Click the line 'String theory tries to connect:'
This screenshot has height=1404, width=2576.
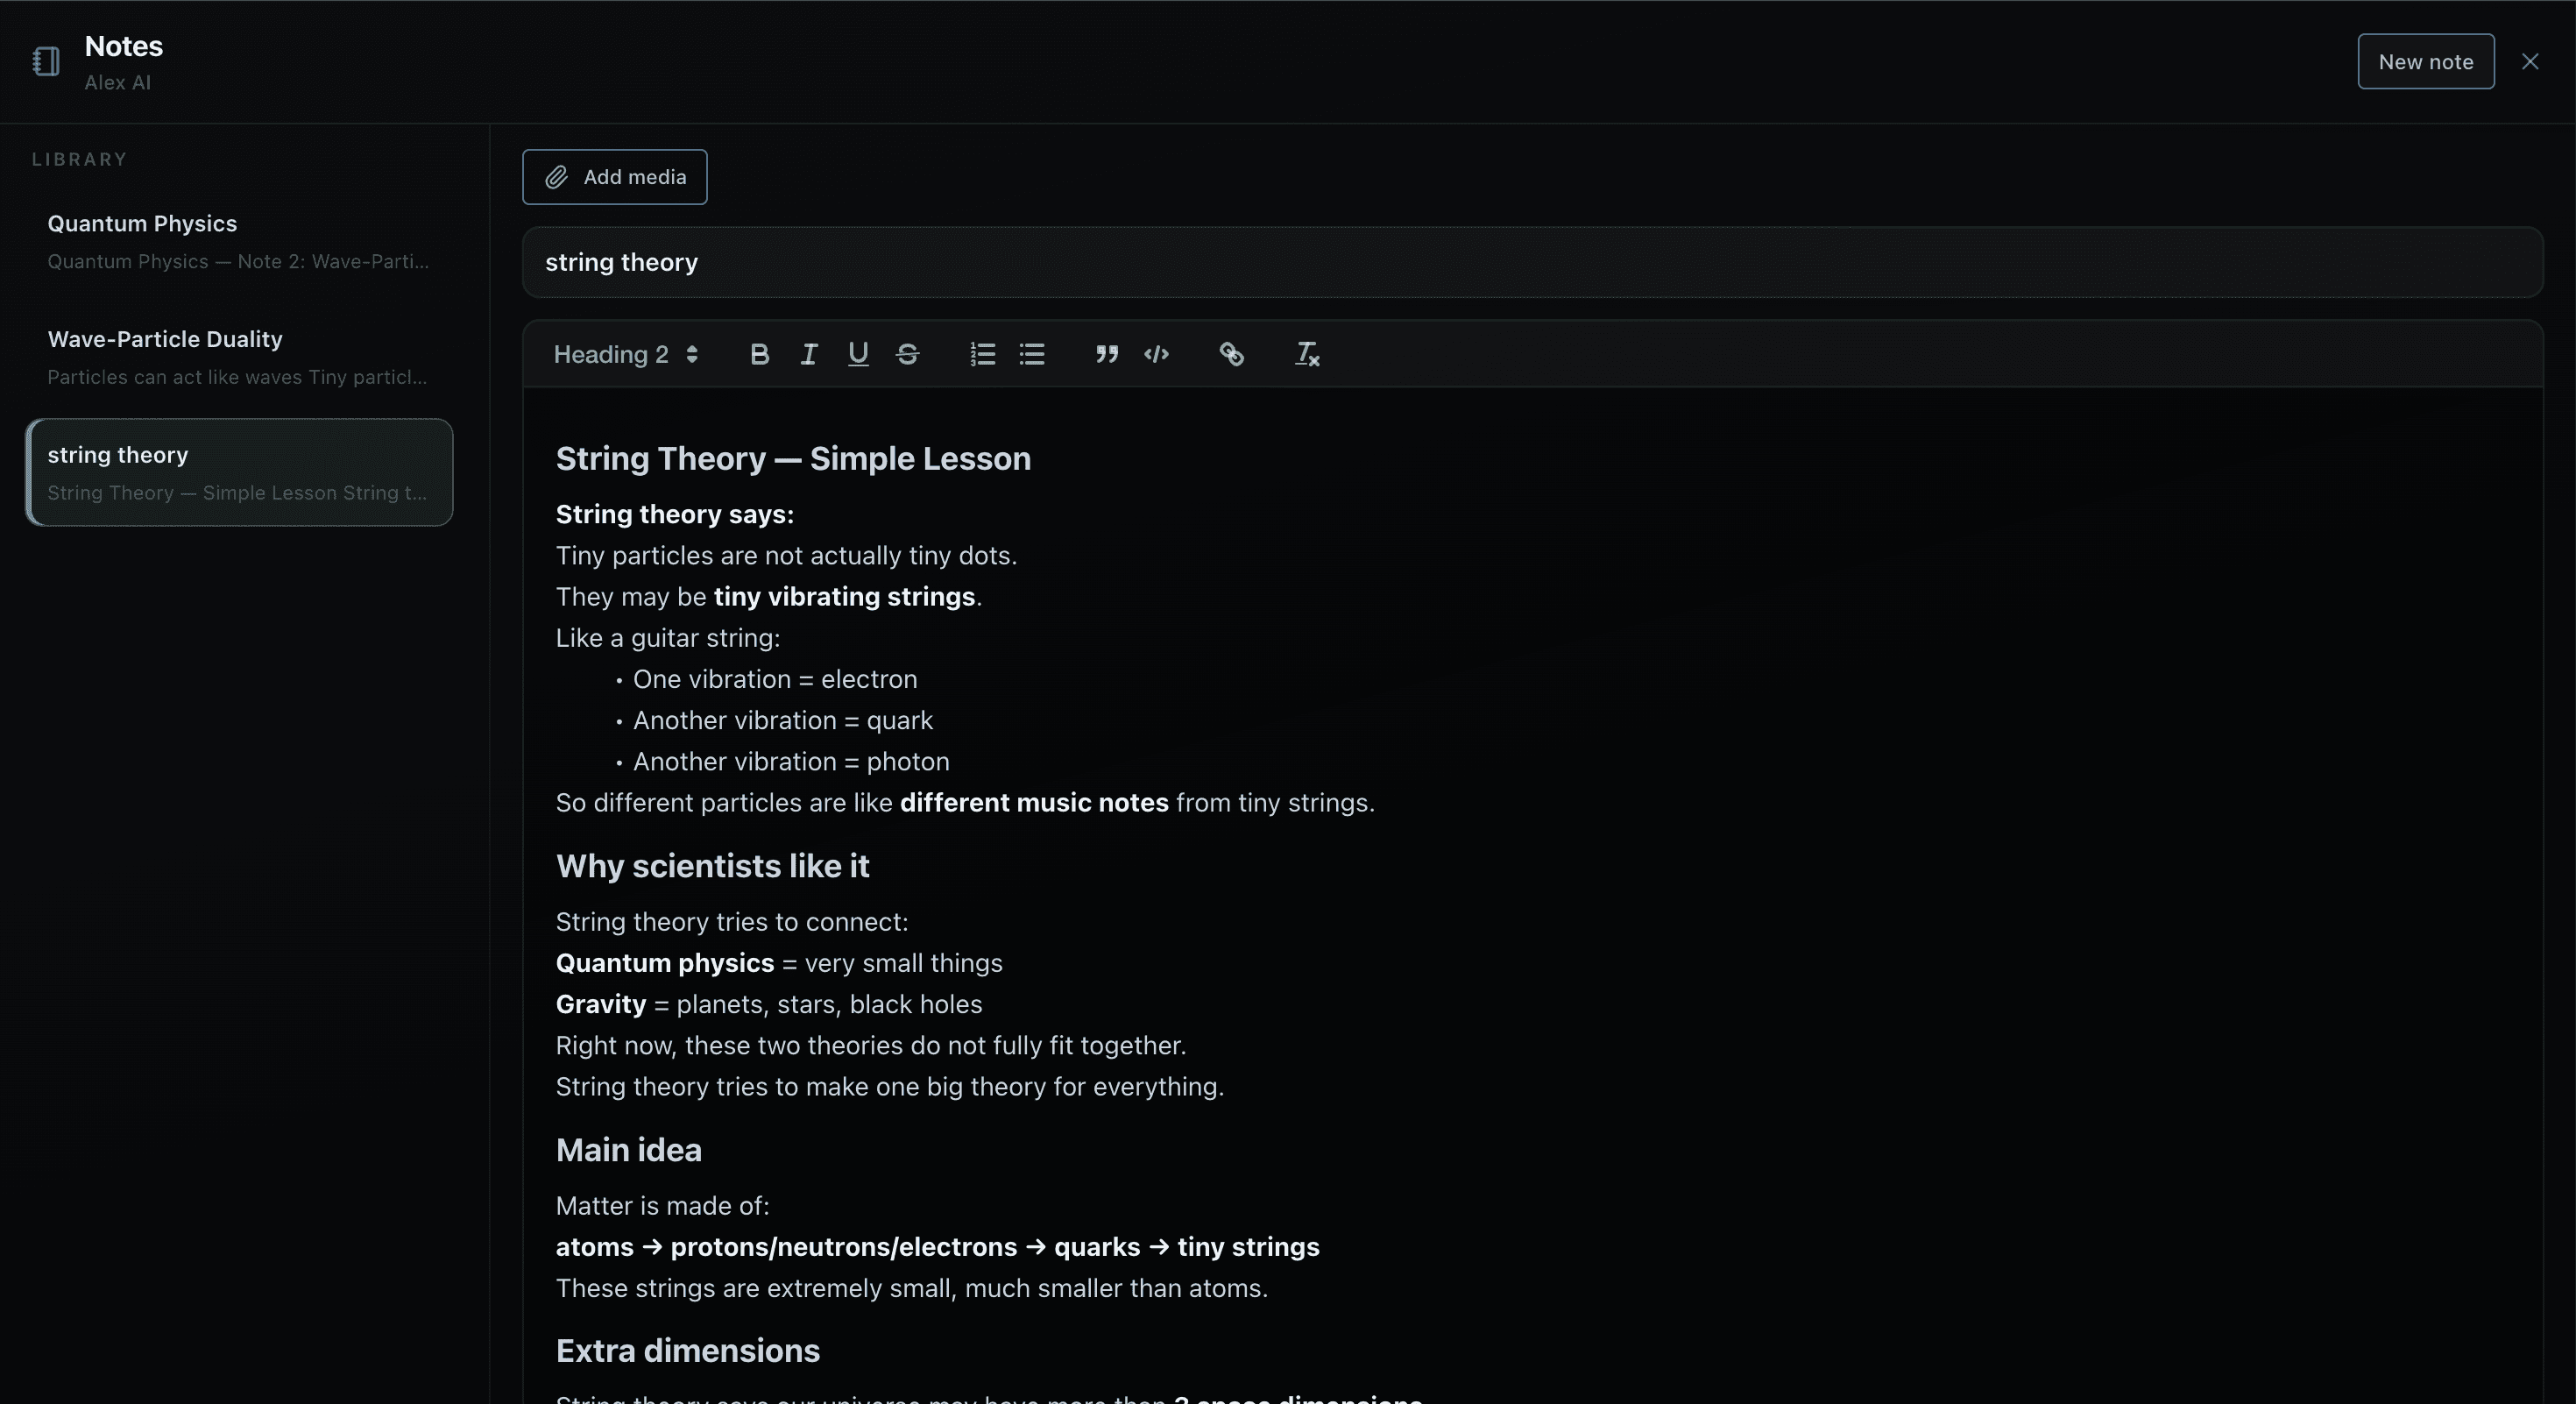tap(732, 922)
